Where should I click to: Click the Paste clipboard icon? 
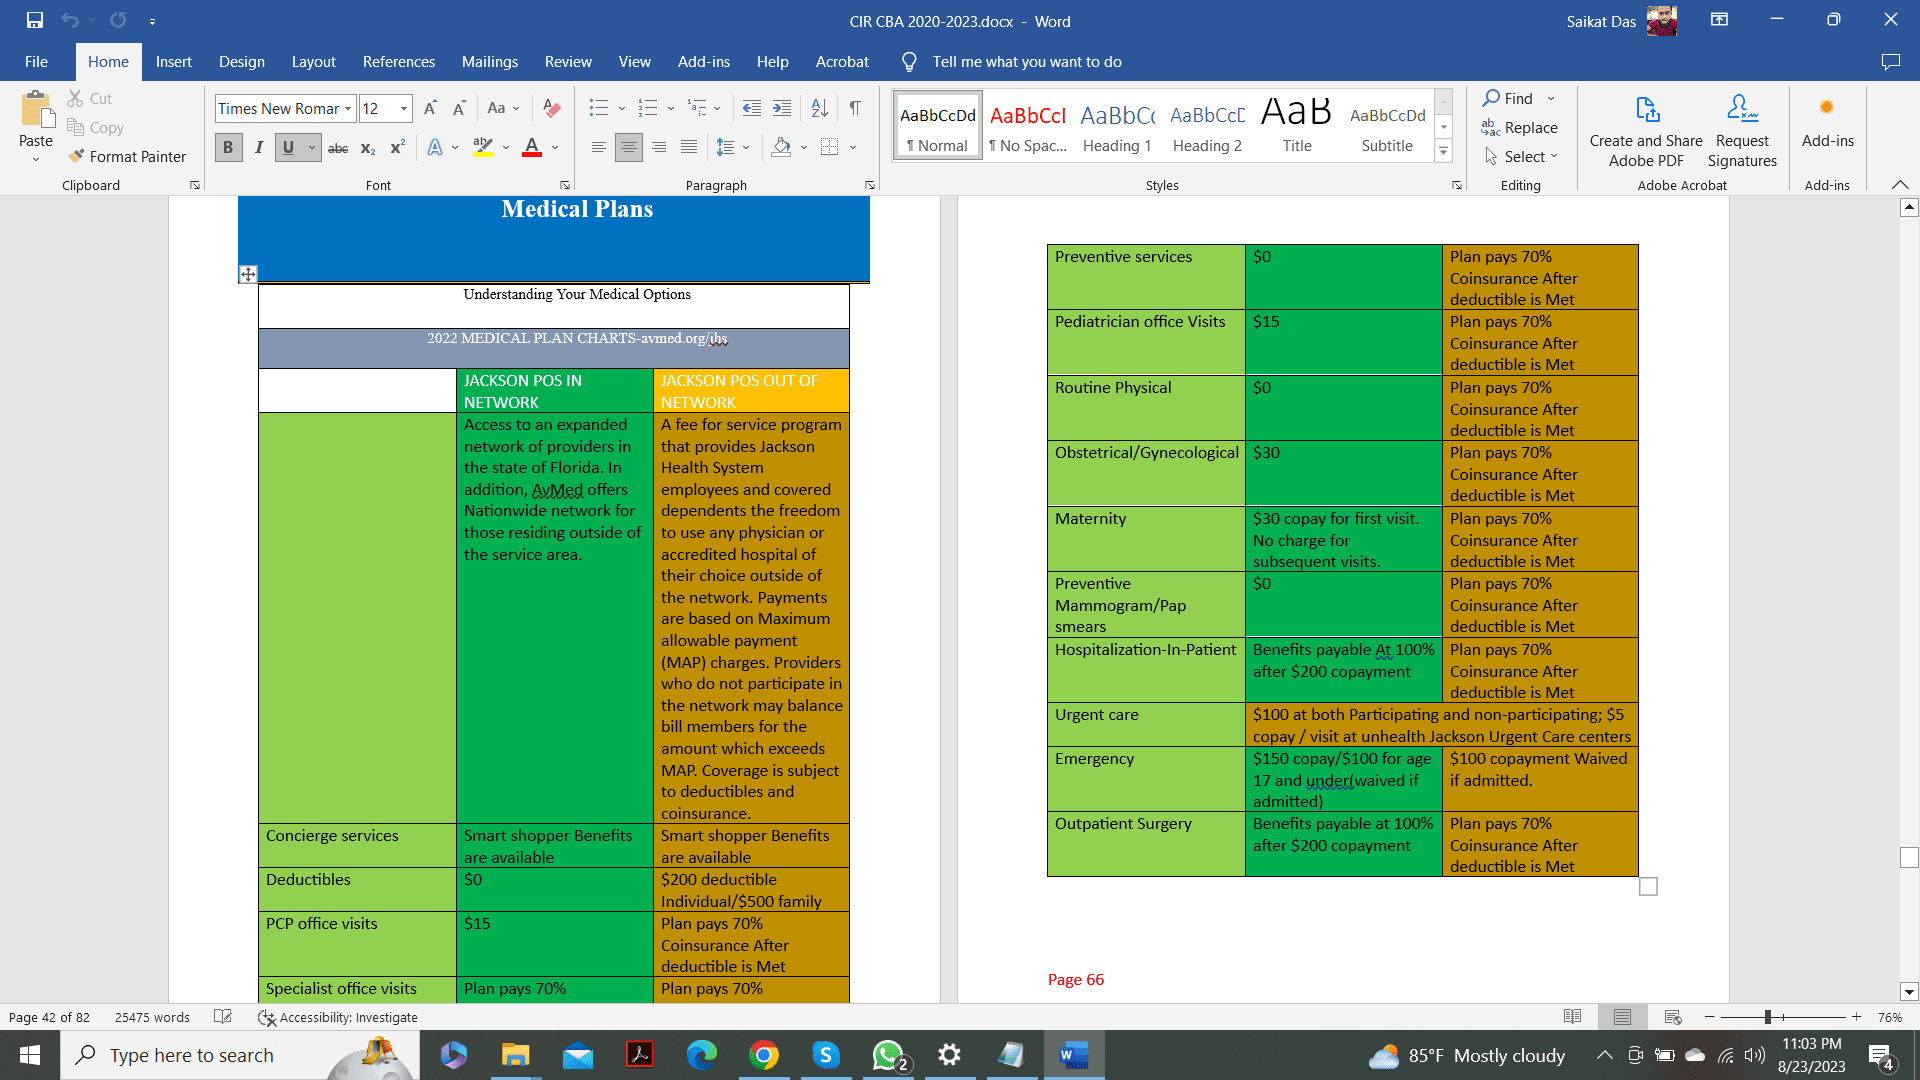[x=36, y=111]
